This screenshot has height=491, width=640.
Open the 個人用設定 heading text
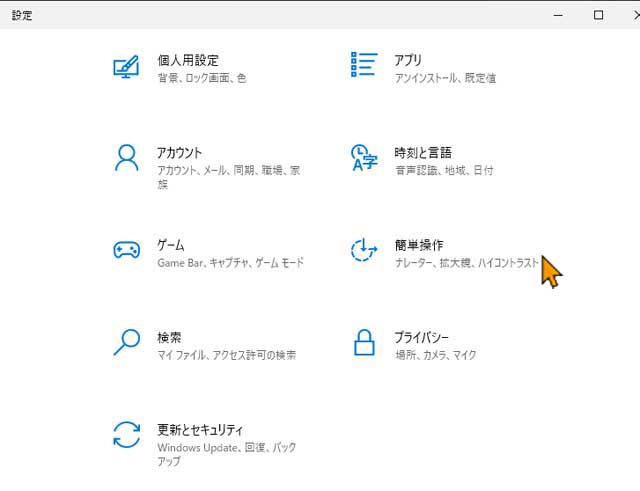(188, 60)
